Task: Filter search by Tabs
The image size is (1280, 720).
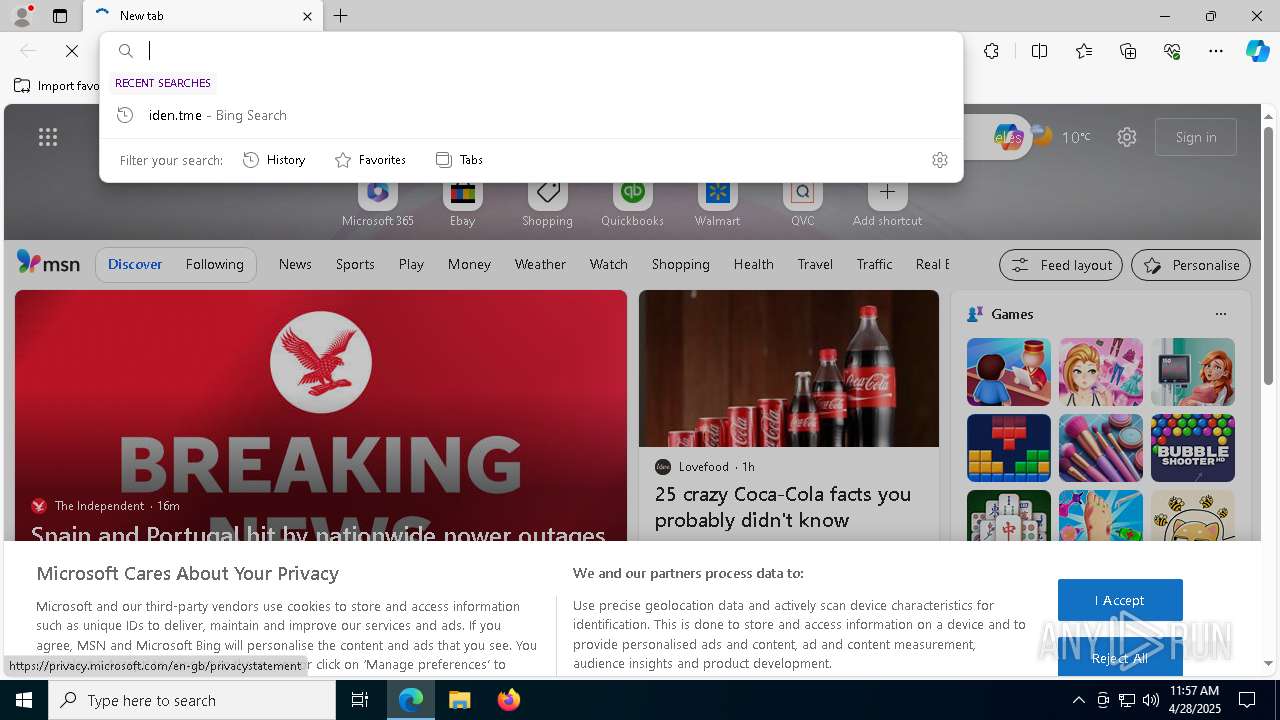Action: click(459, 160)
